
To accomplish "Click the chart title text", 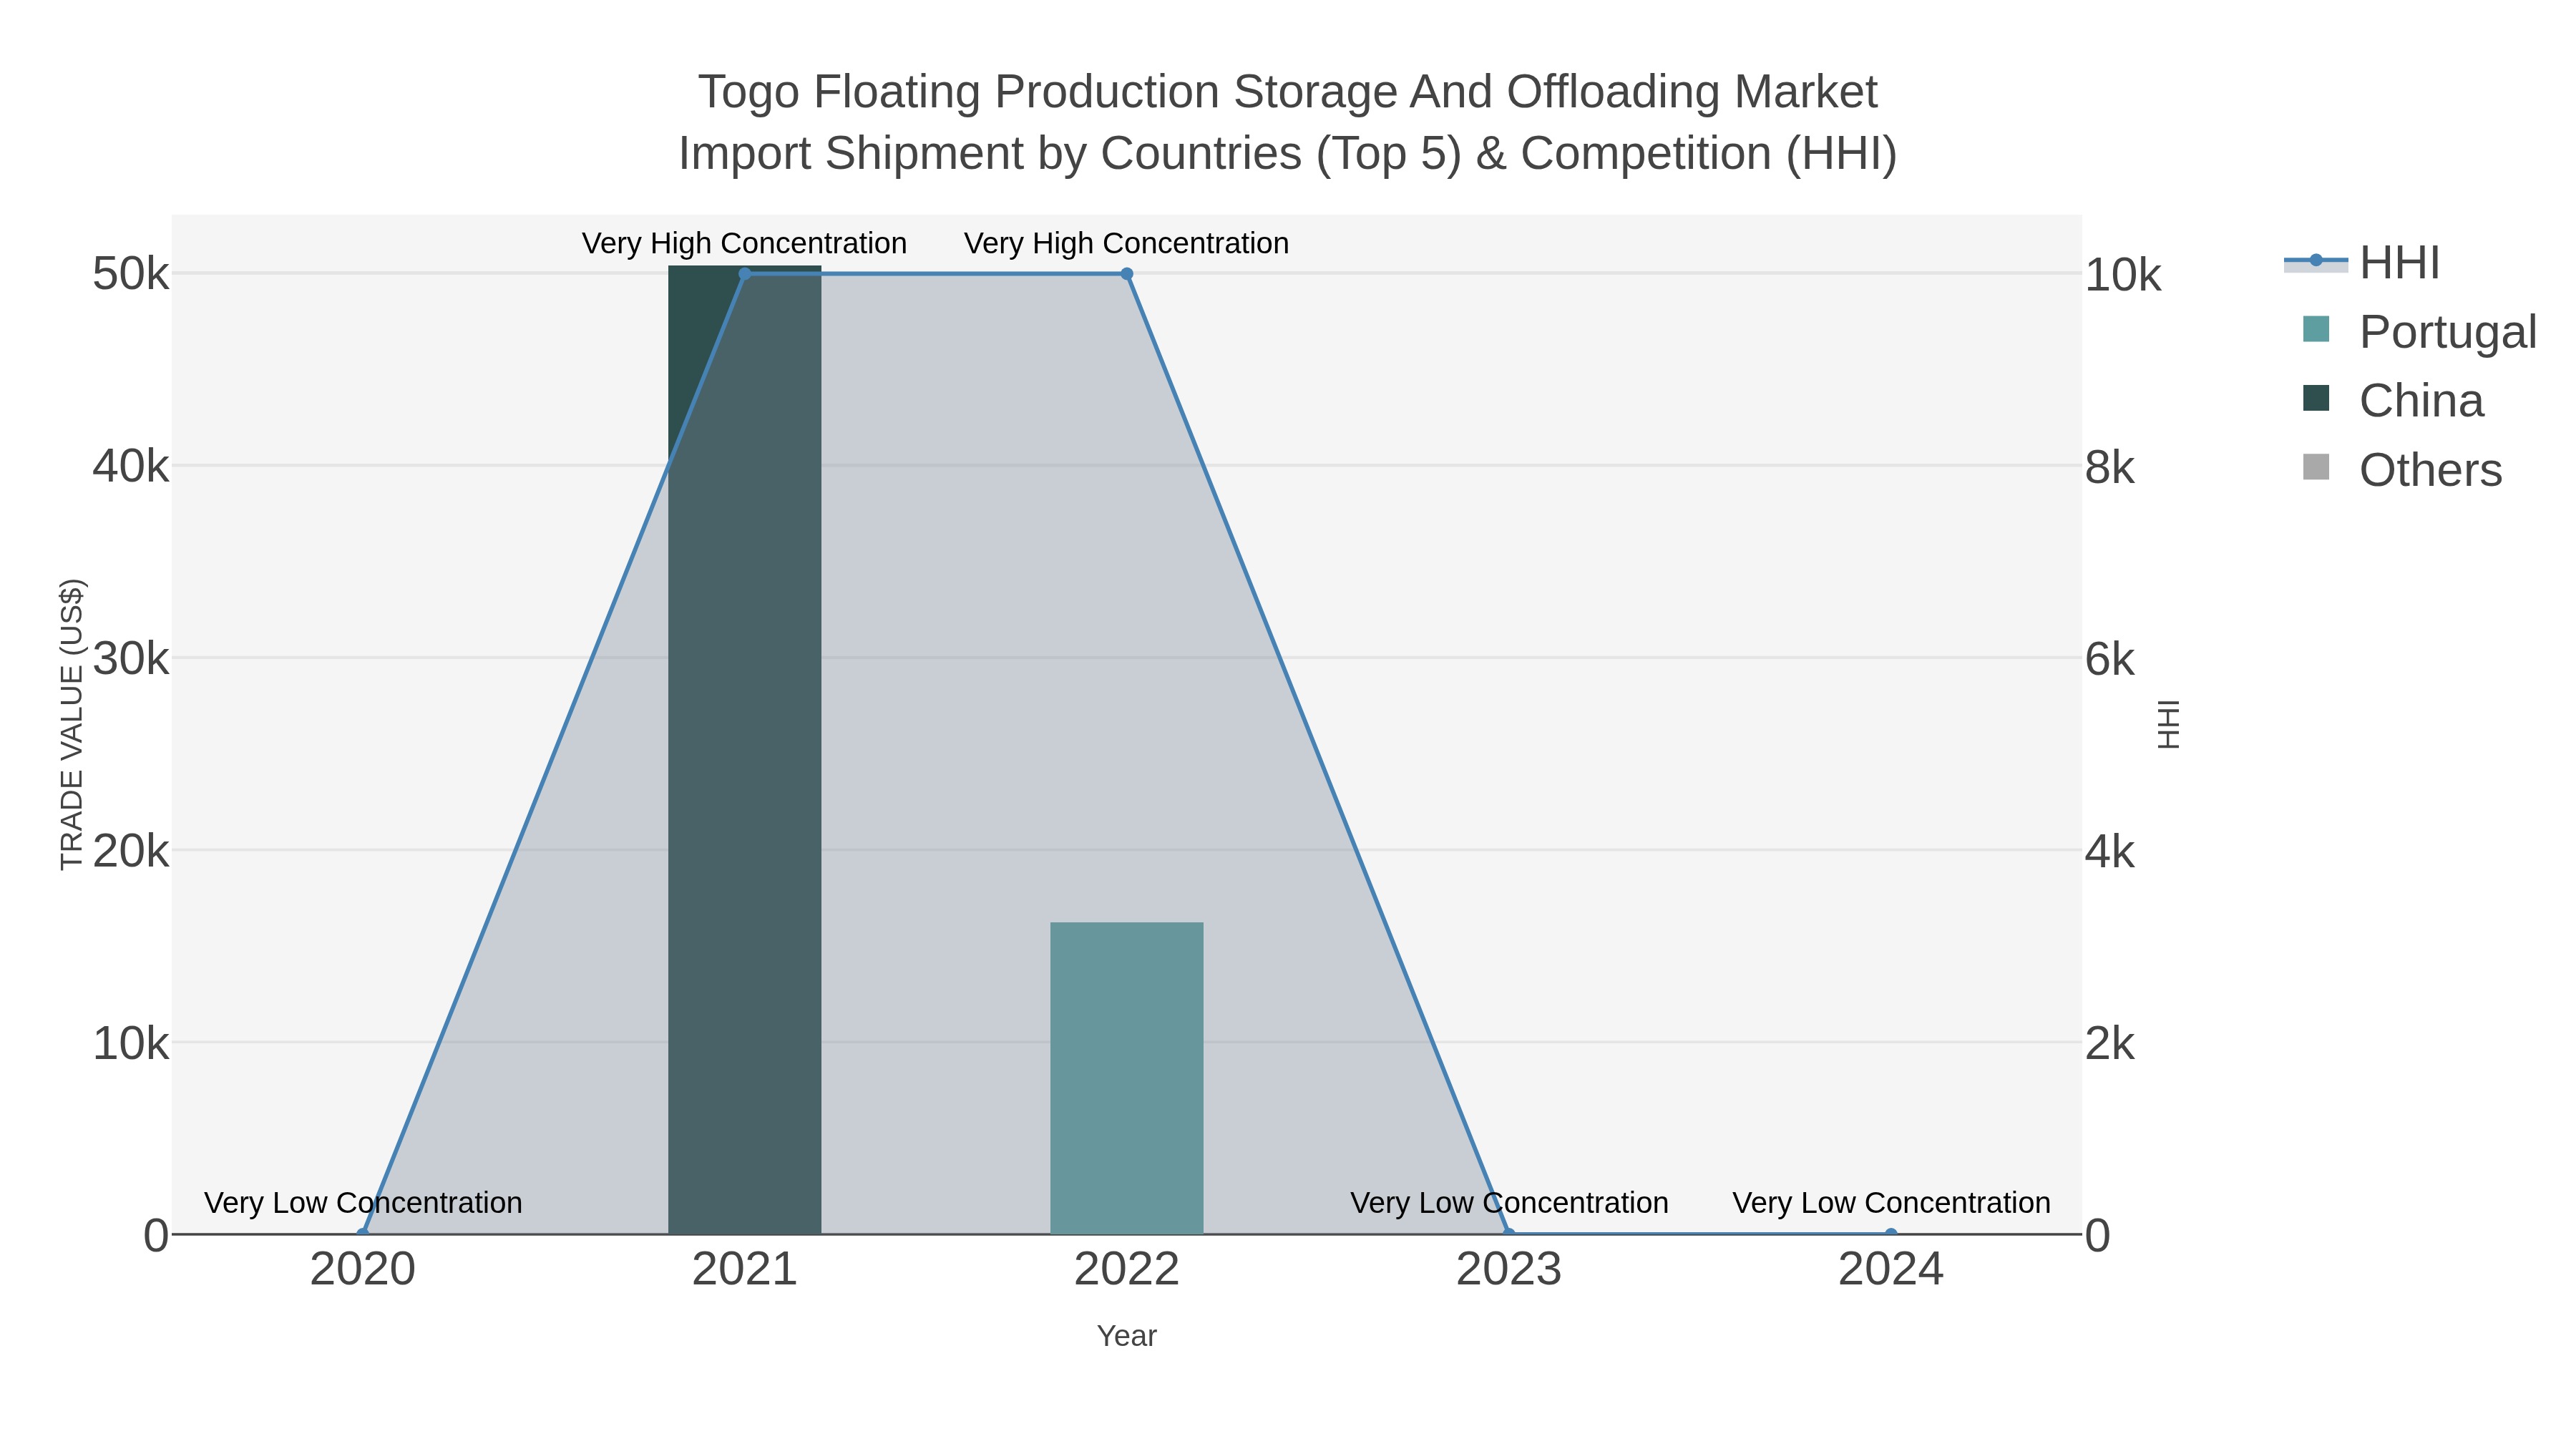I will (1288, 122).
